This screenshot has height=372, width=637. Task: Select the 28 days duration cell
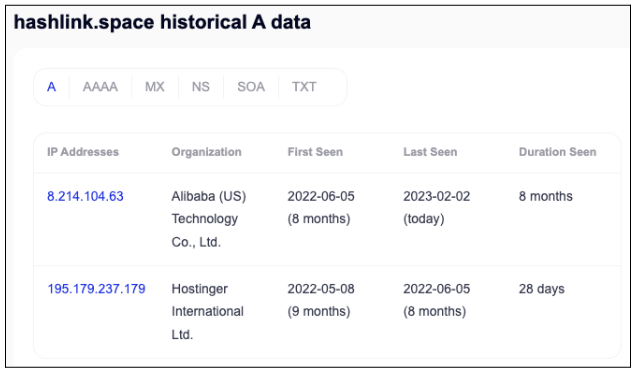pos(542,289)
